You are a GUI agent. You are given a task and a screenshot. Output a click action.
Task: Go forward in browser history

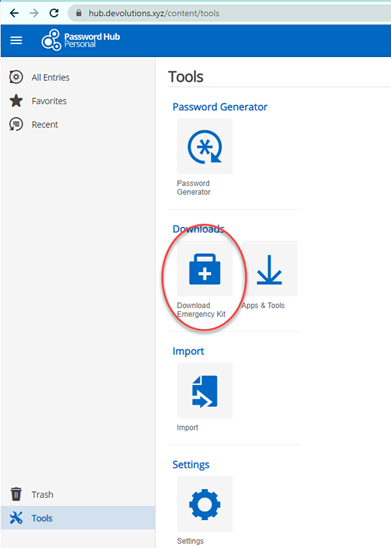click(x=34, y=13)
